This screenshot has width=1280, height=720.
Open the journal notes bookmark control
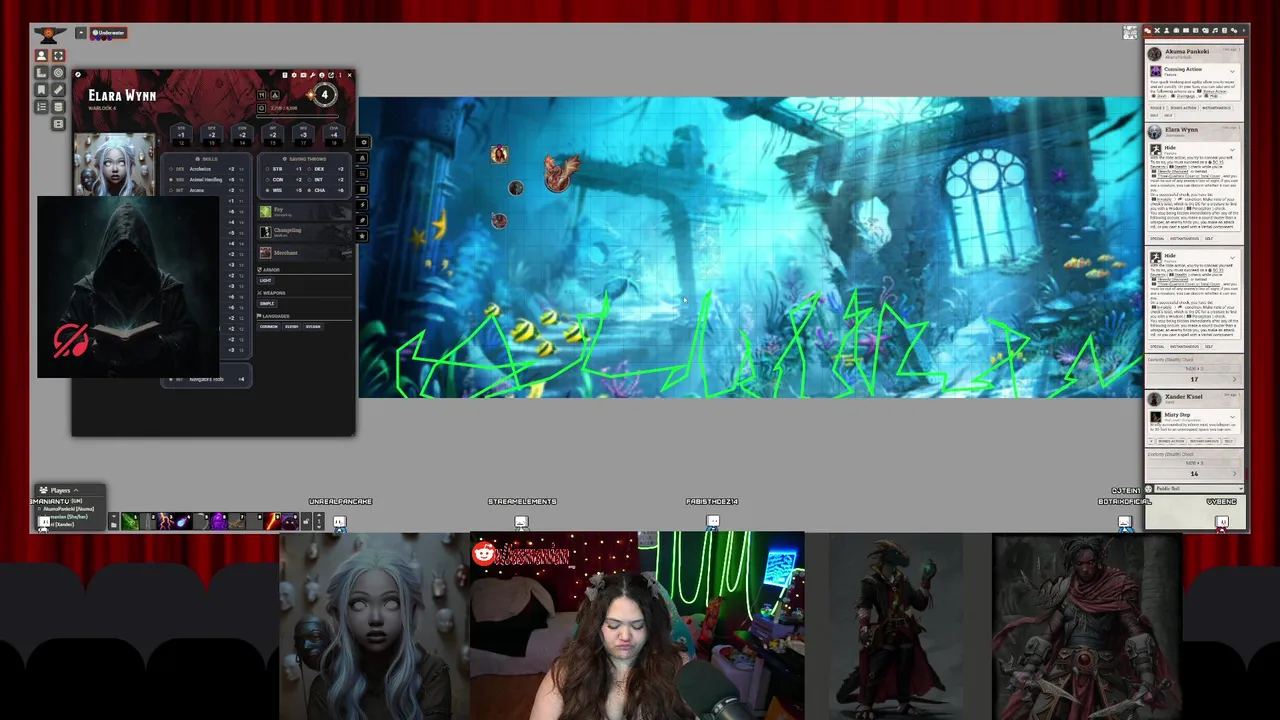pos(41,90)
